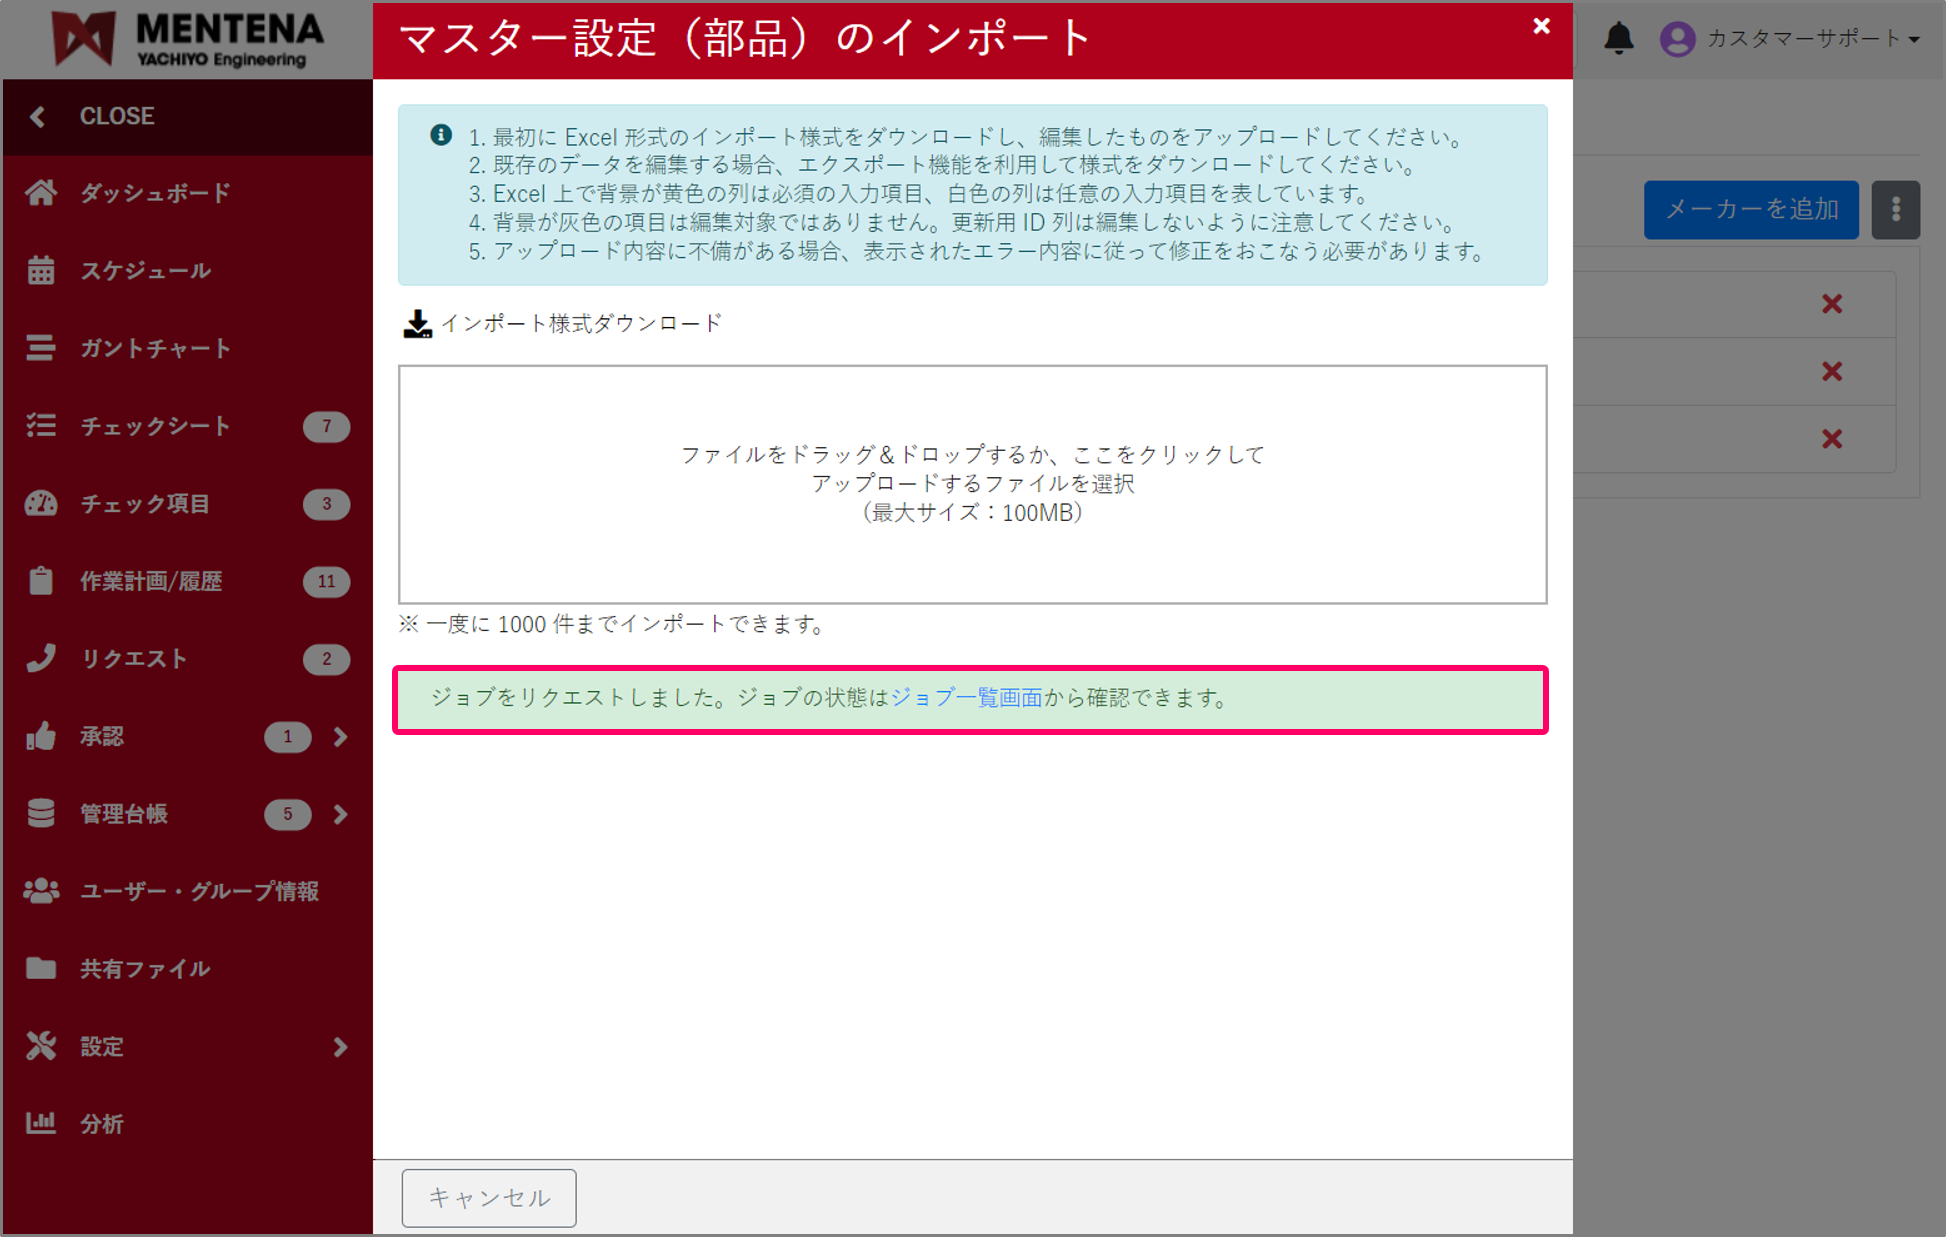Select the スケジュール calendar icon

point(40,270)
